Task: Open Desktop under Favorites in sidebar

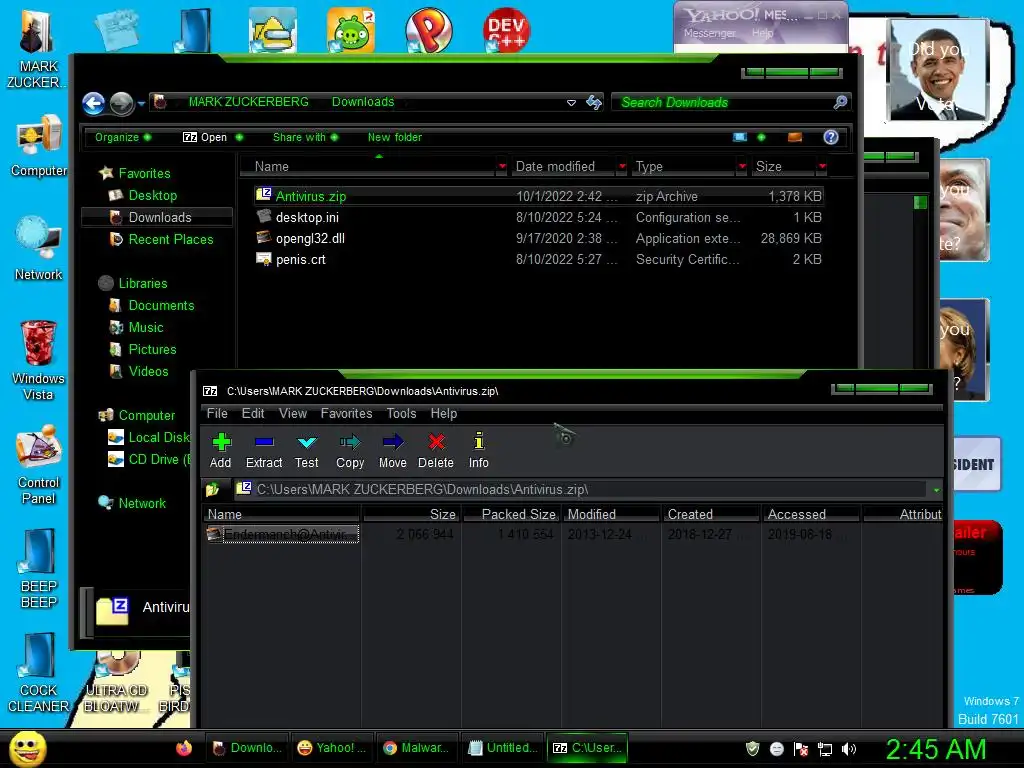Action: [x=152, y=195]
